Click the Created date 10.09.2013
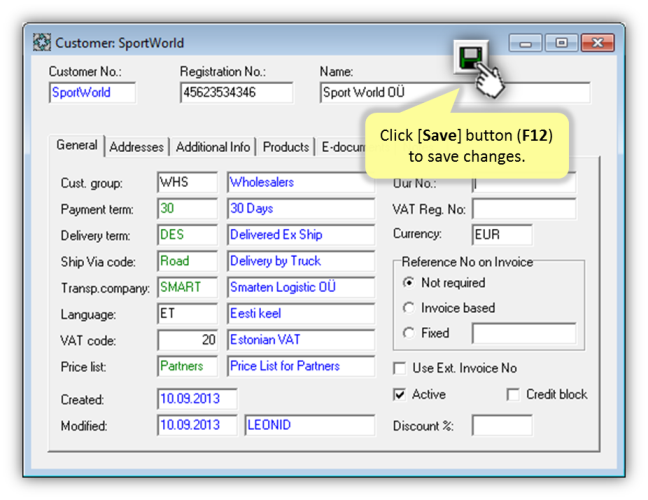 pos(197,399)
